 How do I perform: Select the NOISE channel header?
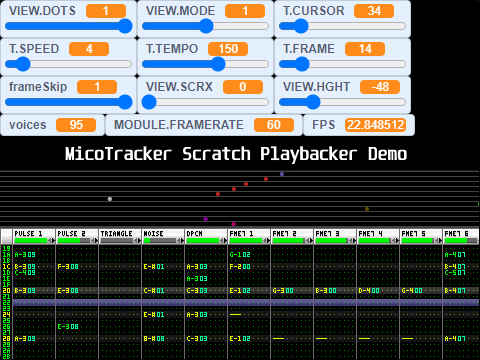[163, 237]
